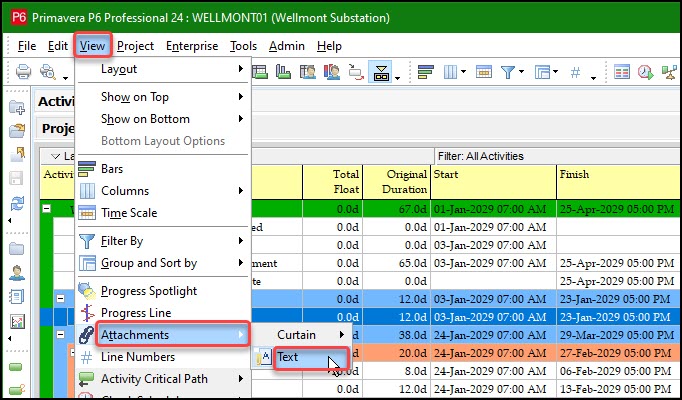Open the Group and Sort dropdown arrow
This screenshot has width=682, height=400.
(556, 72)
